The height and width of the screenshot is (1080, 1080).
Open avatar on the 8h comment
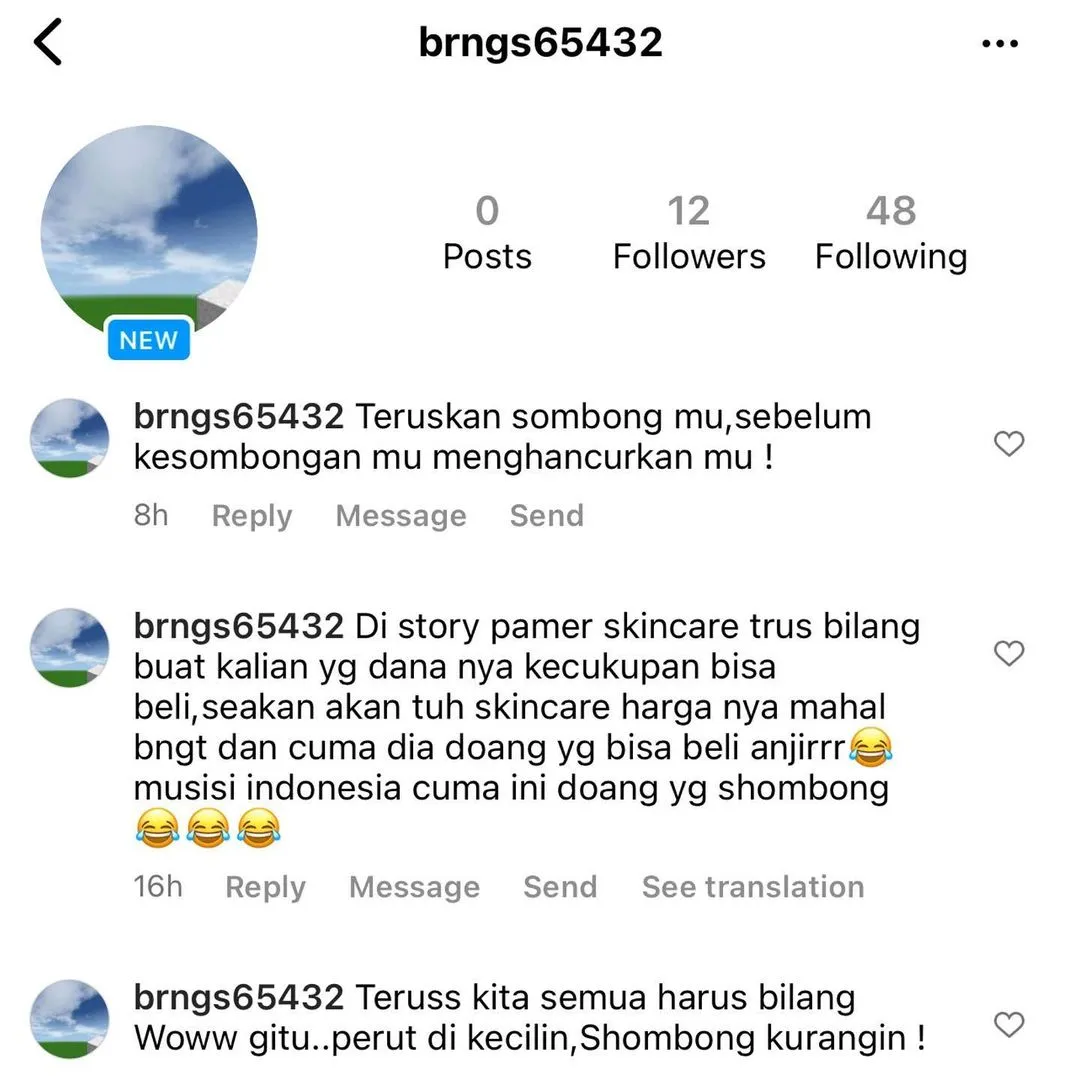point(70,437)
